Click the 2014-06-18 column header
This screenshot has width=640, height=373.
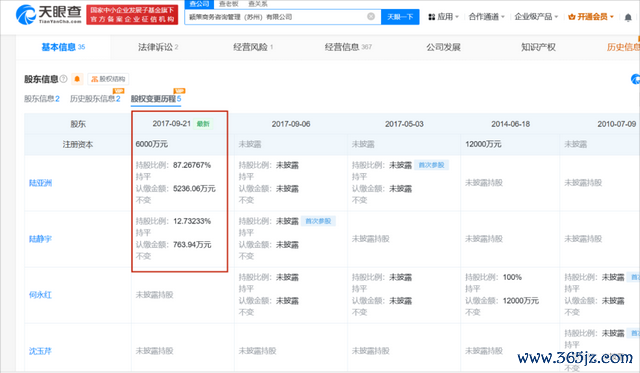[511, 124]
